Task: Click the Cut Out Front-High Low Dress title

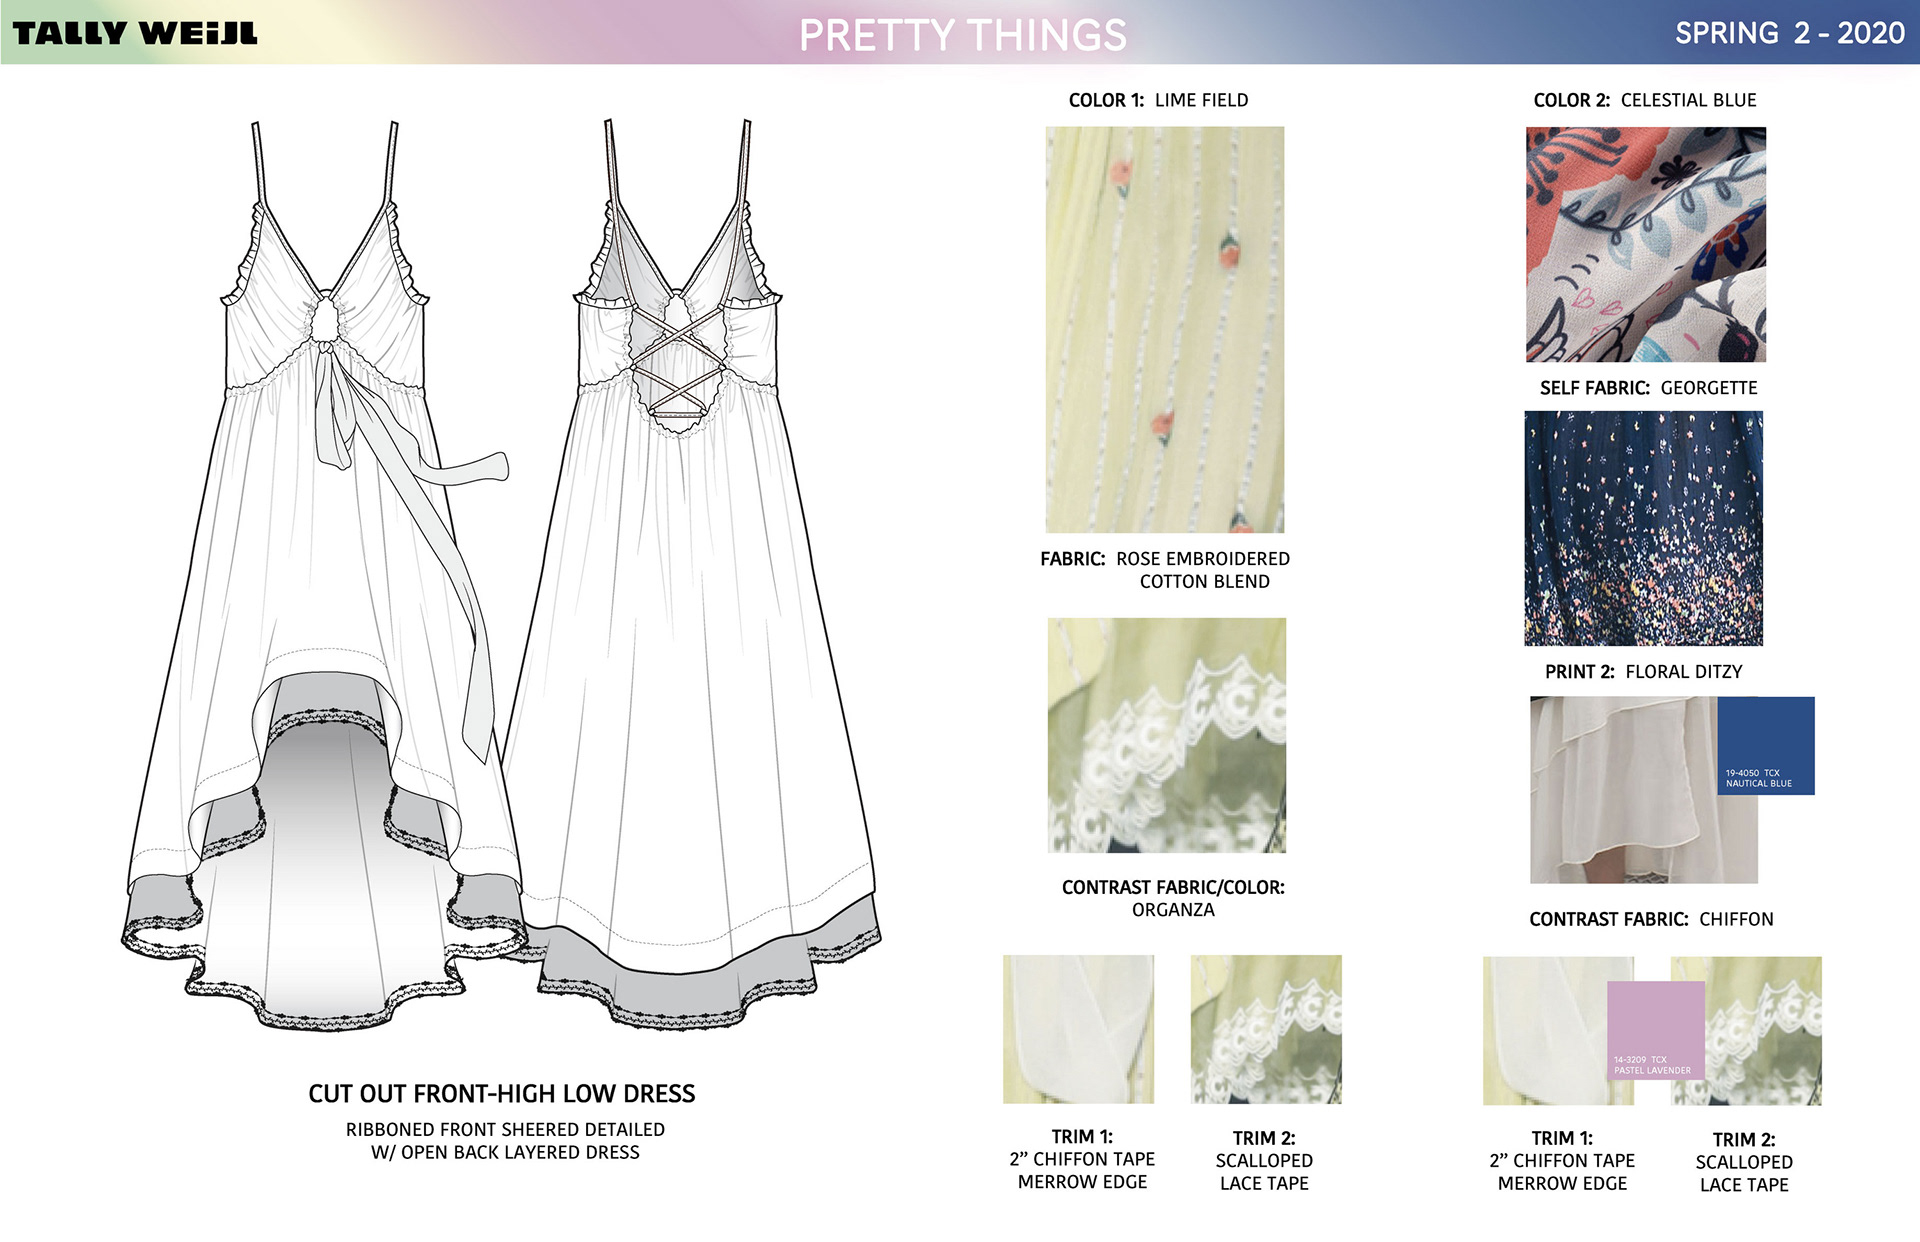Action: pyautogui.click(x=501, y=1093)
